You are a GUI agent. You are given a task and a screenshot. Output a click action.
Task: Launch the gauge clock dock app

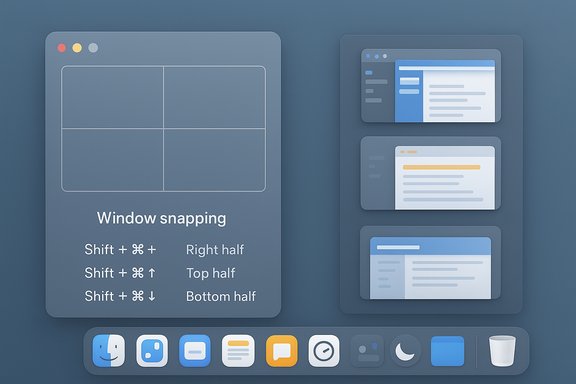click(x=324, y=351)
